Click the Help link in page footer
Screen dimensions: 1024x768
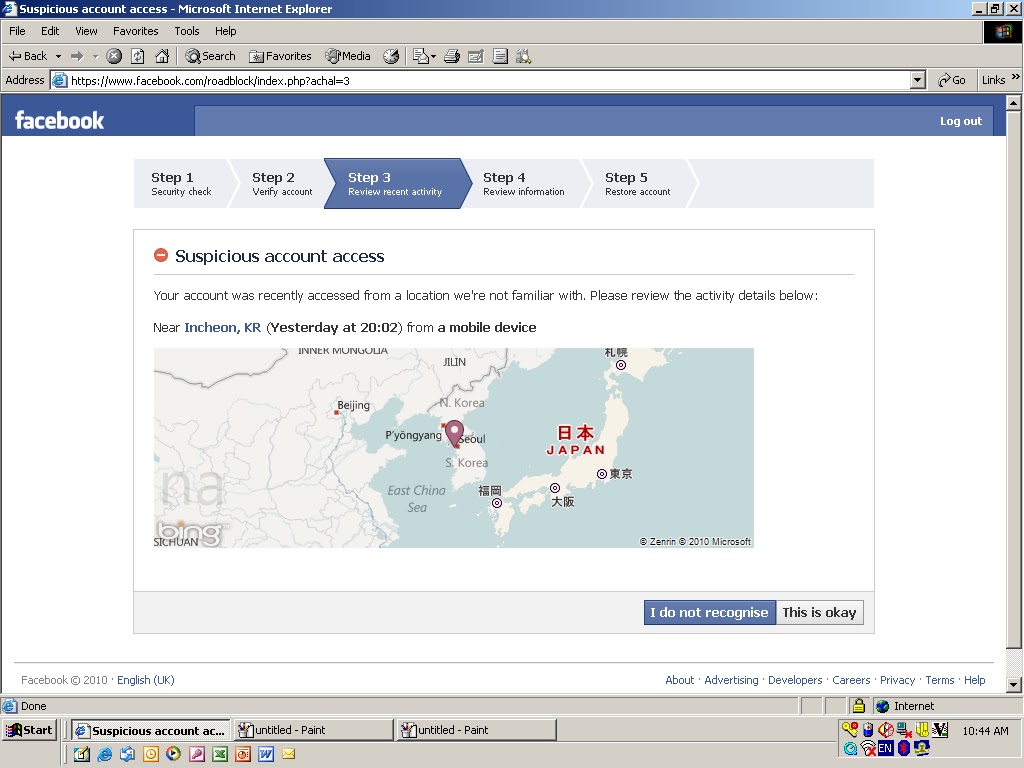click(x=974, y=680)
